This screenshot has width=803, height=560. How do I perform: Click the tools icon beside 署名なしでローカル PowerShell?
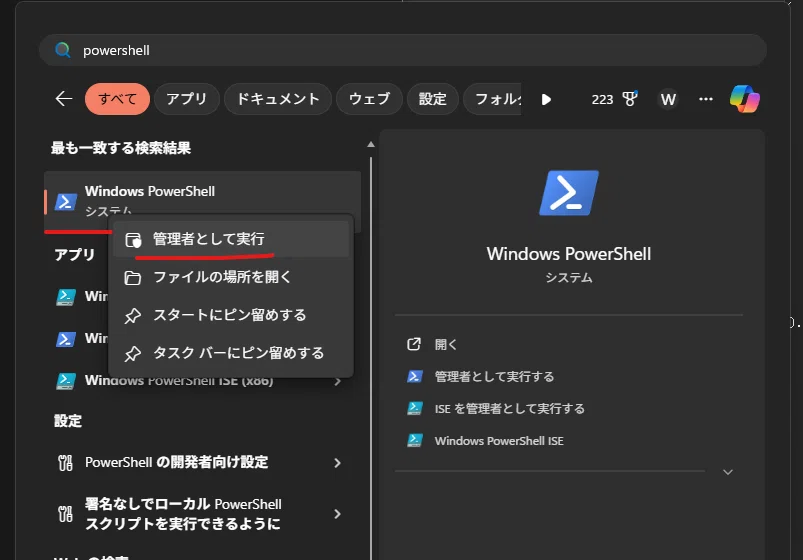click(x=65, y=514)
